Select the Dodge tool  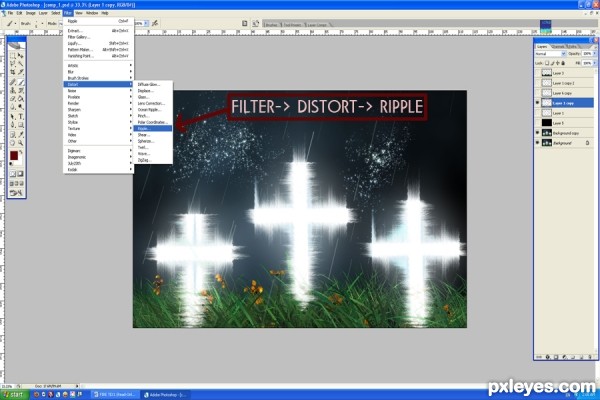point(21,107)
